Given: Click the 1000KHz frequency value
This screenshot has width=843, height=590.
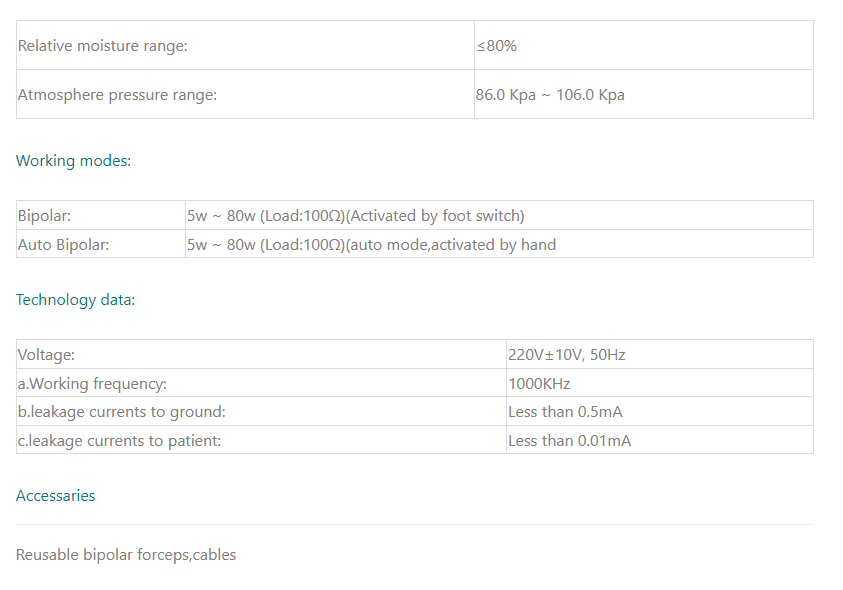Looking at the screenshot, I should (539, 383).
